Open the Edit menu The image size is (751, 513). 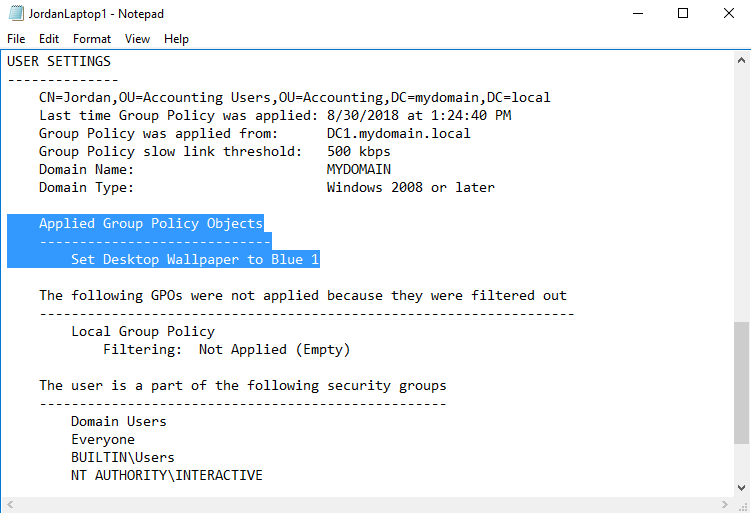pos(49,39)
